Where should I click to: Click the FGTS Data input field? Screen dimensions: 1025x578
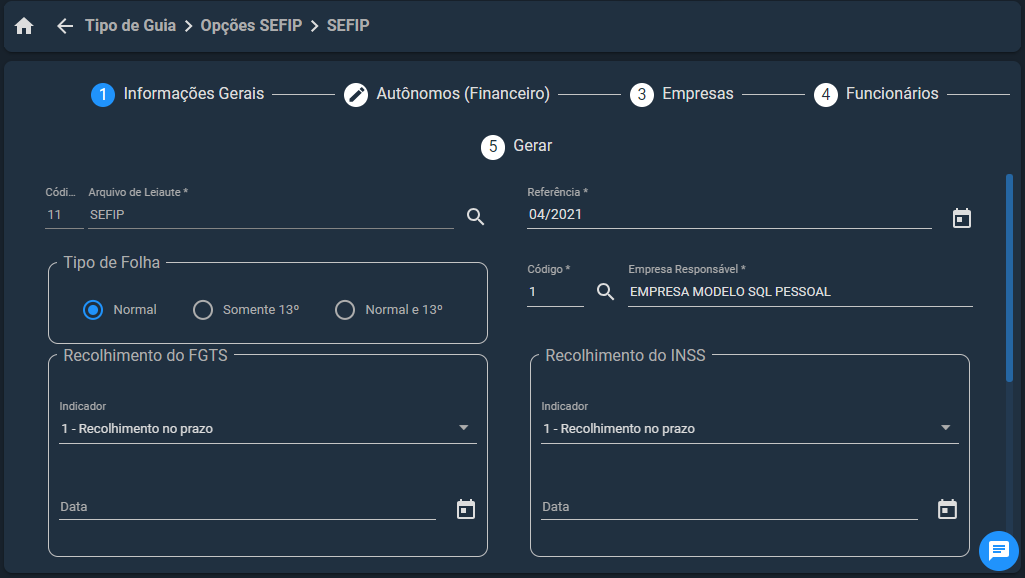(x=247, y=507)
